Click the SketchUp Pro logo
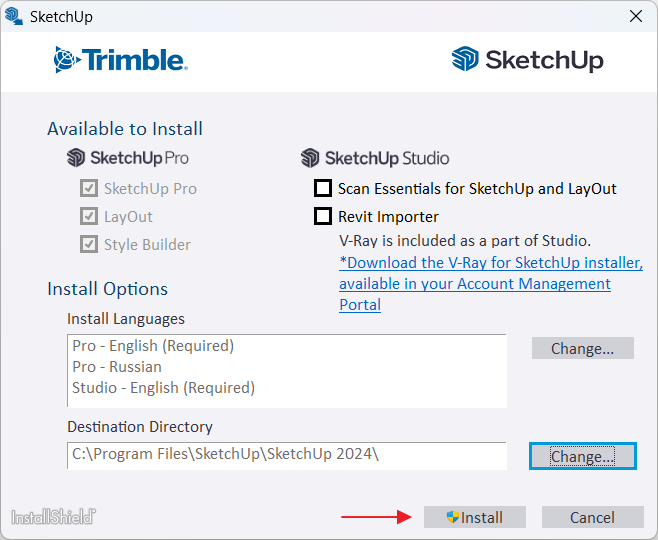Image resolution: width=658 pixels, height=540 pixels. 128,158
